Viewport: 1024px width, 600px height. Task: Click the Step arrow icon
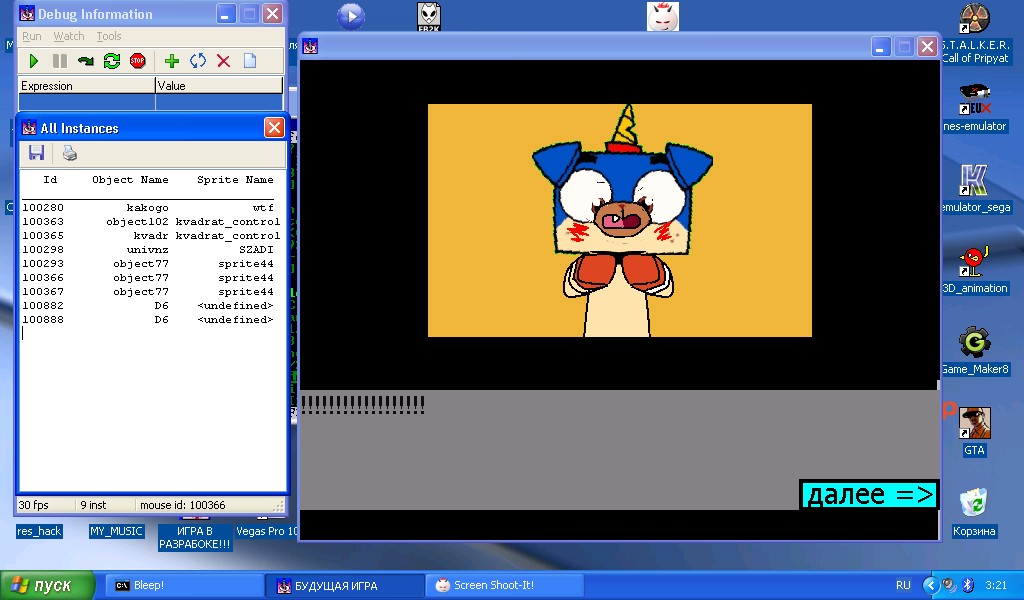[x=86, y=61]
